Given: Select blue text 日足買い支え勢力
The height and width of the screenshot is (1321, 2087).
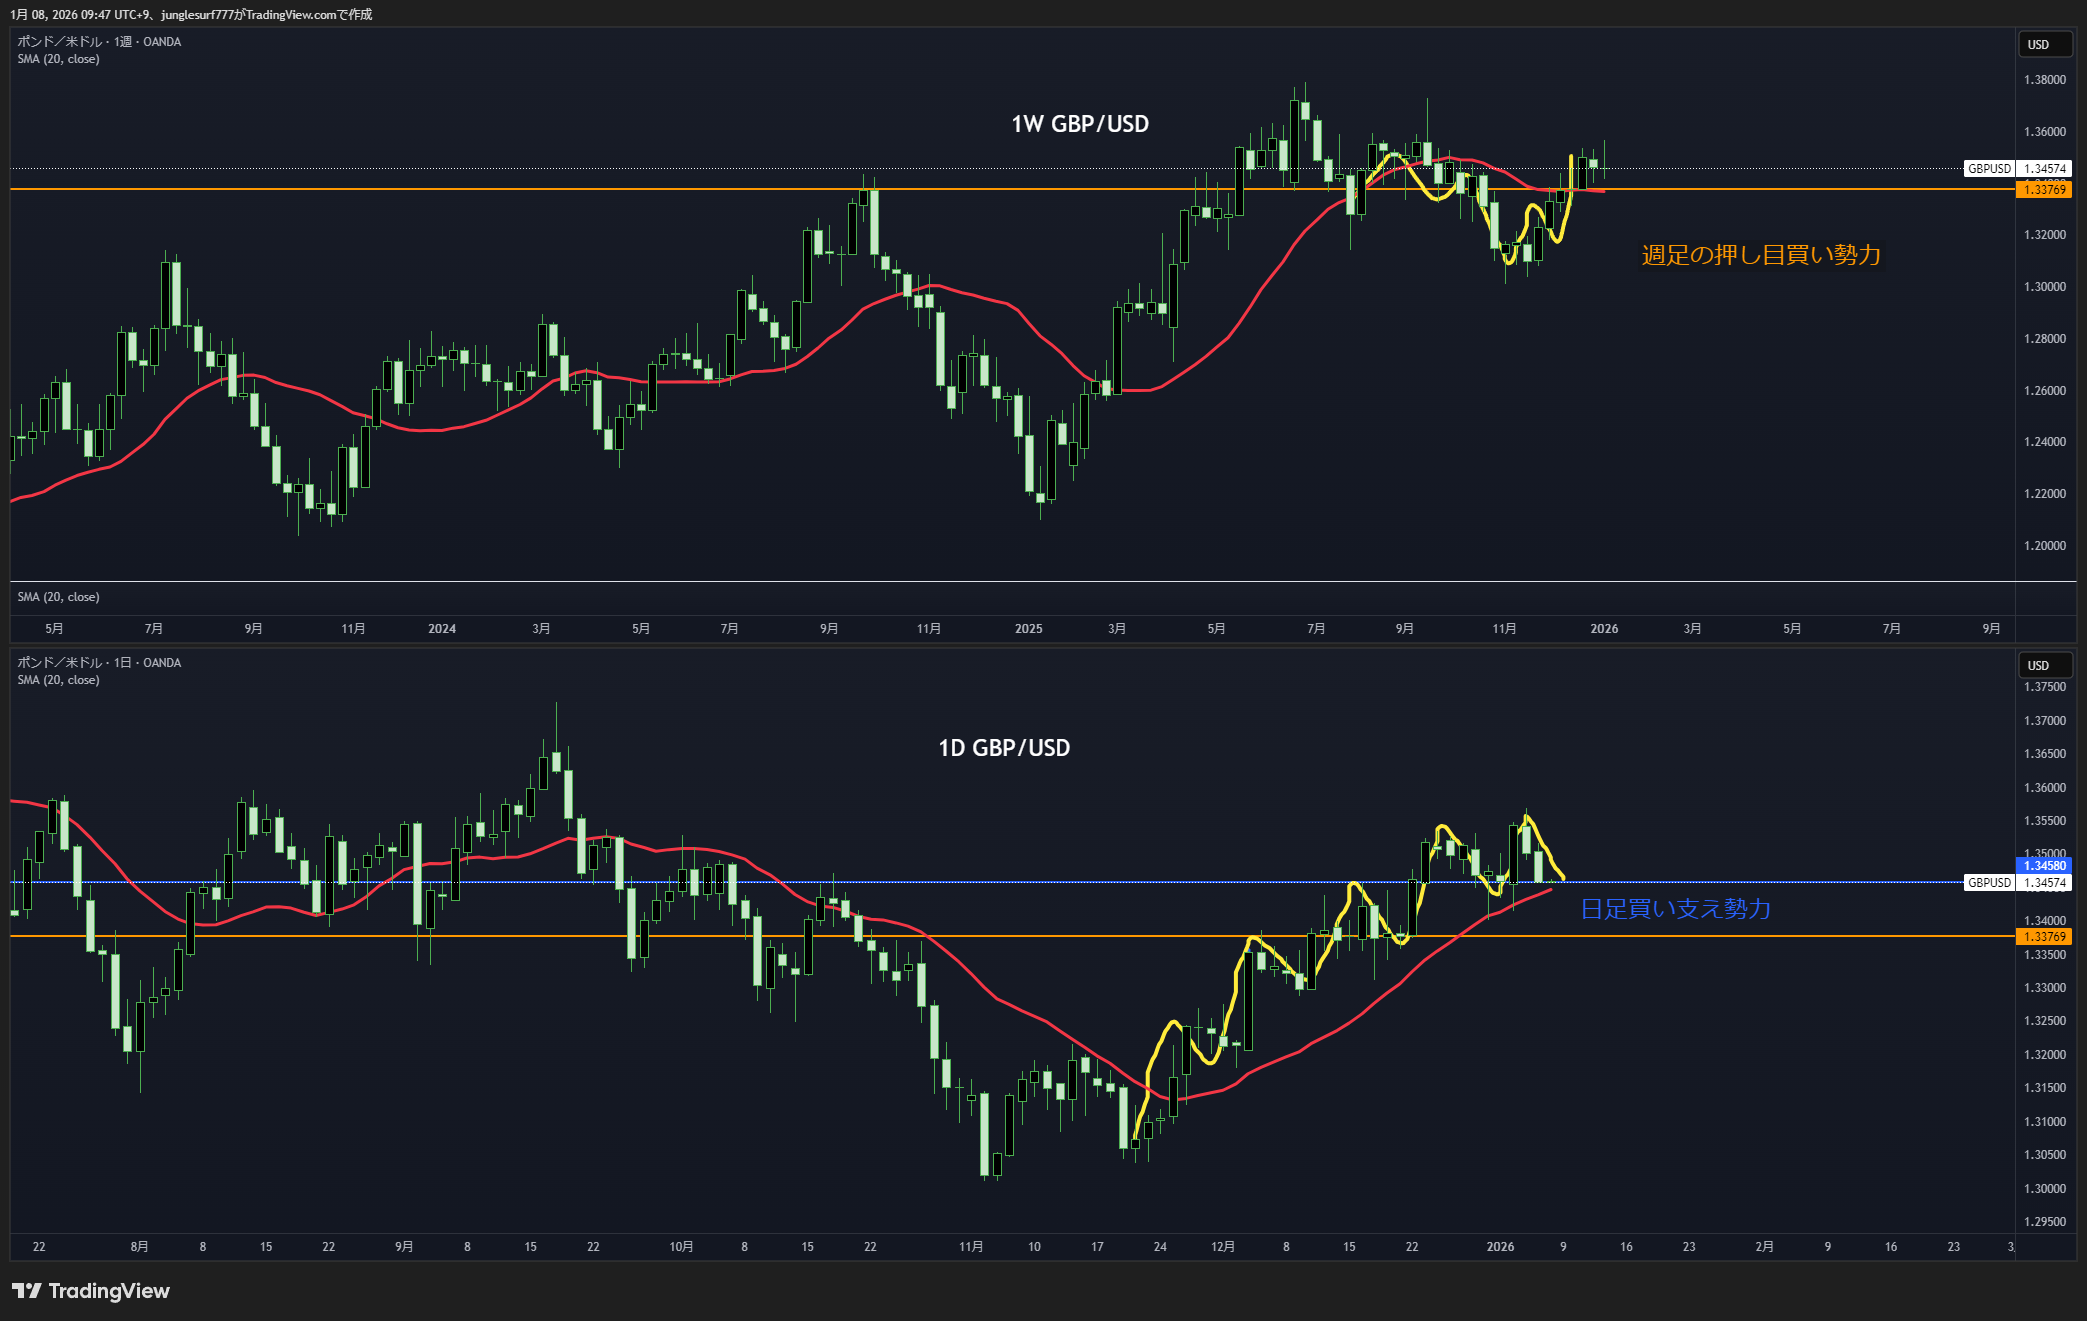Looking at the screenshot, I should (x=1675, y=909).
